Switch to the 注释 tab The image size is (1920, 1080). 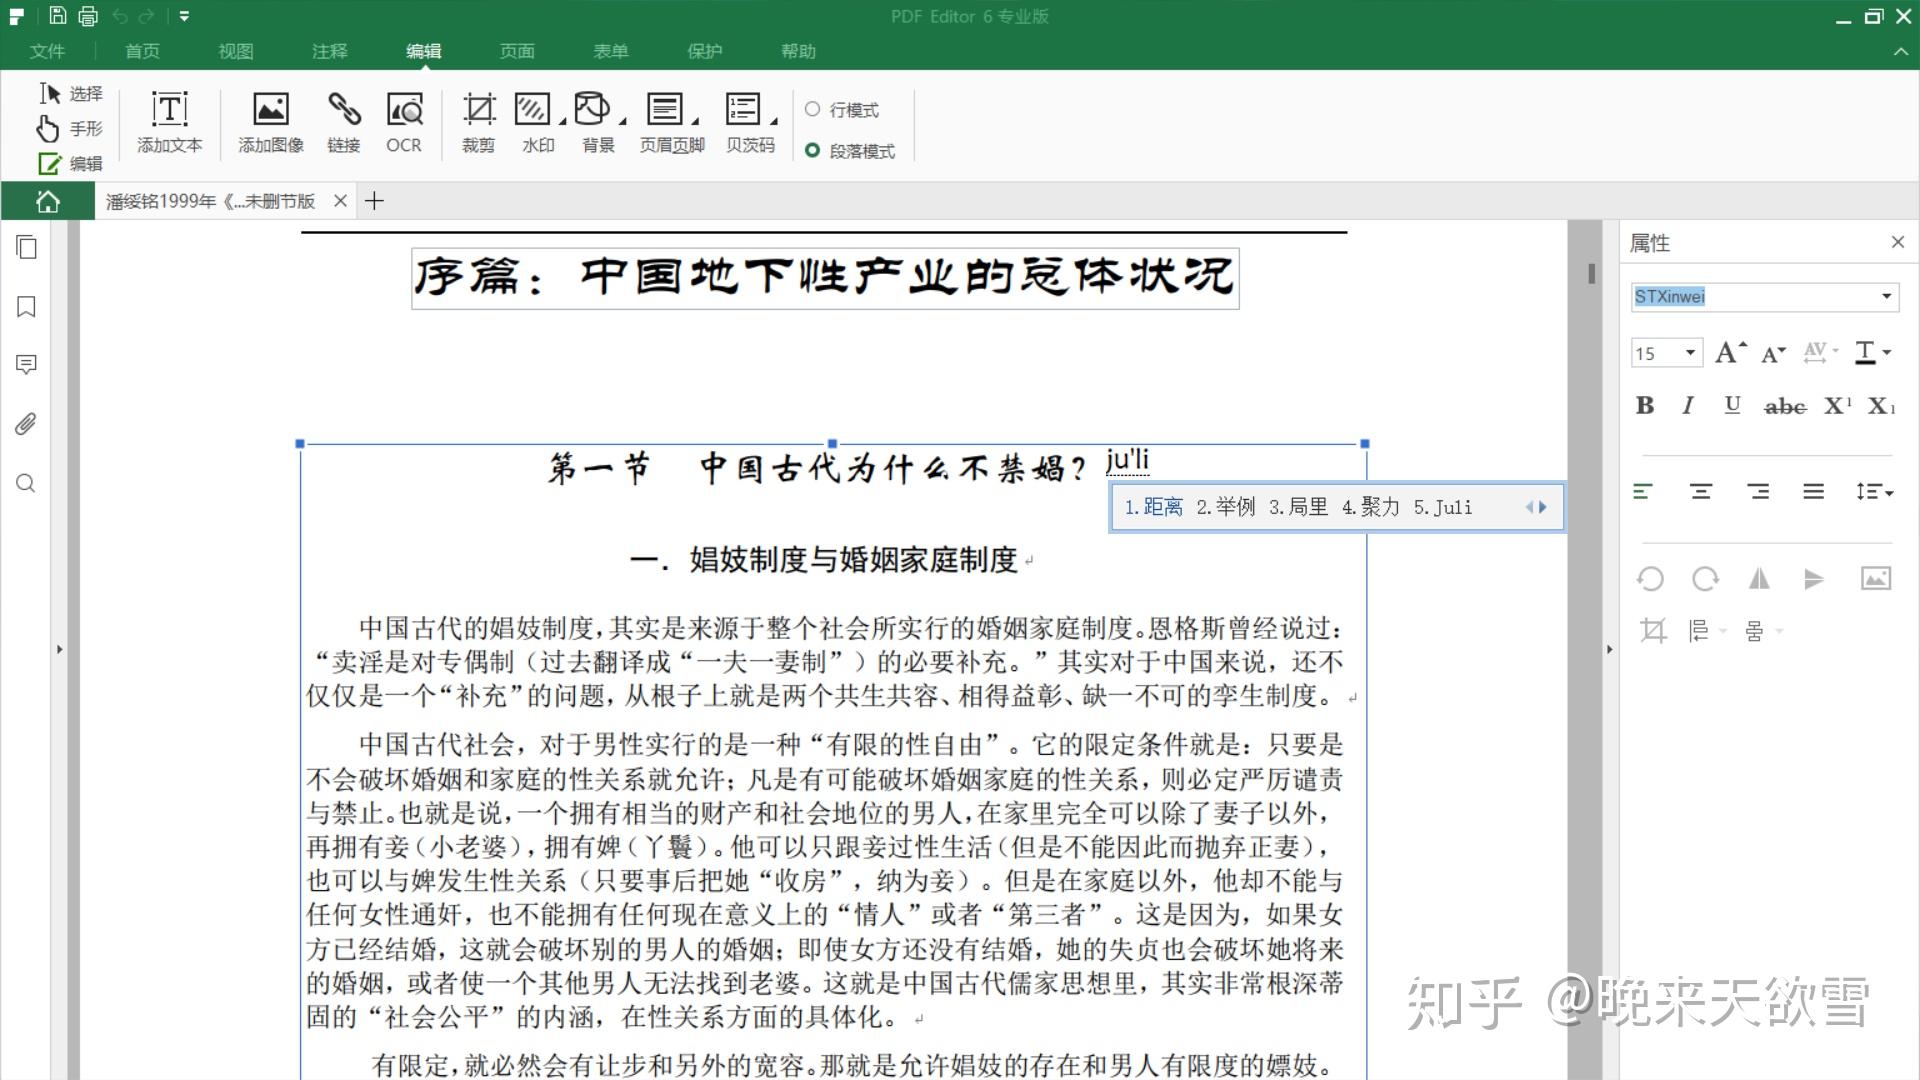click(330, 51)
